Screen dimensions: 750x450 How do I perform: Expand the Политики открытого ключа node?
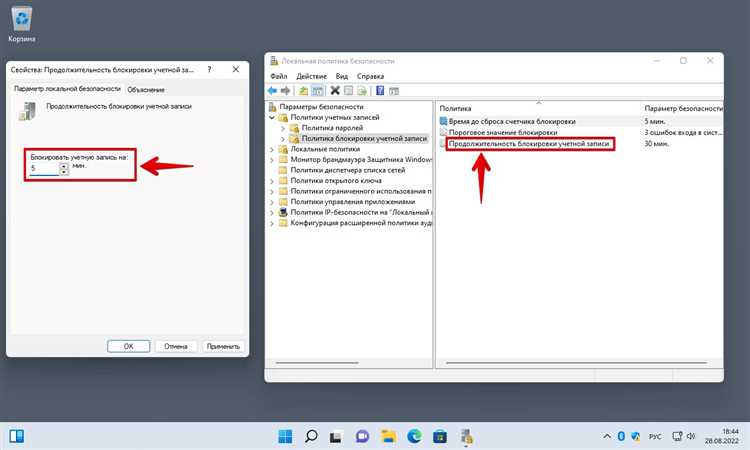[272, 181]
